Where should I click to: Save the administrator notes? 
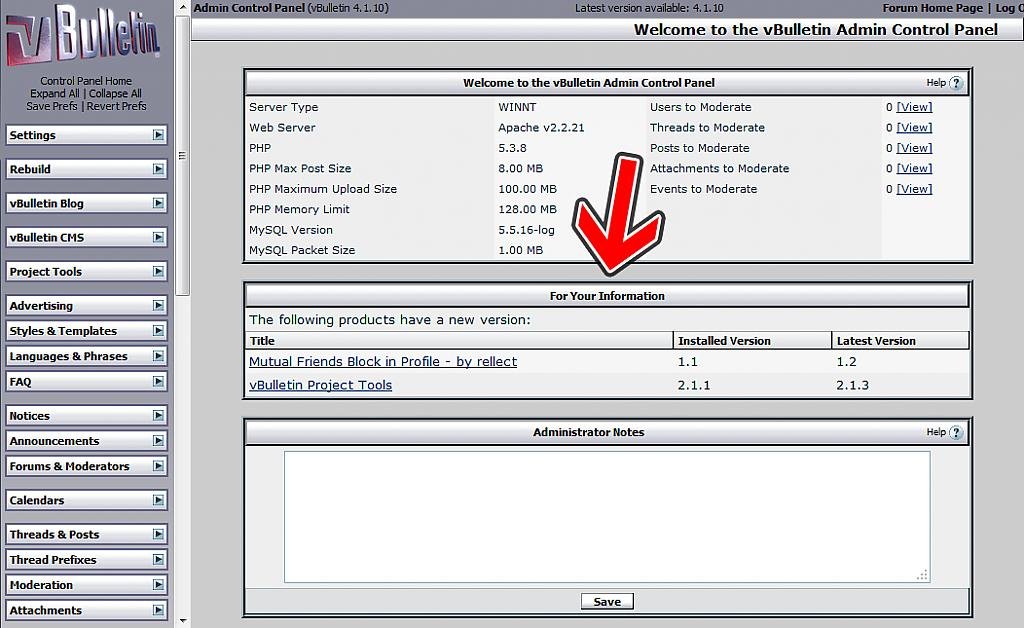pyautogui.click(x=607, y=601)
